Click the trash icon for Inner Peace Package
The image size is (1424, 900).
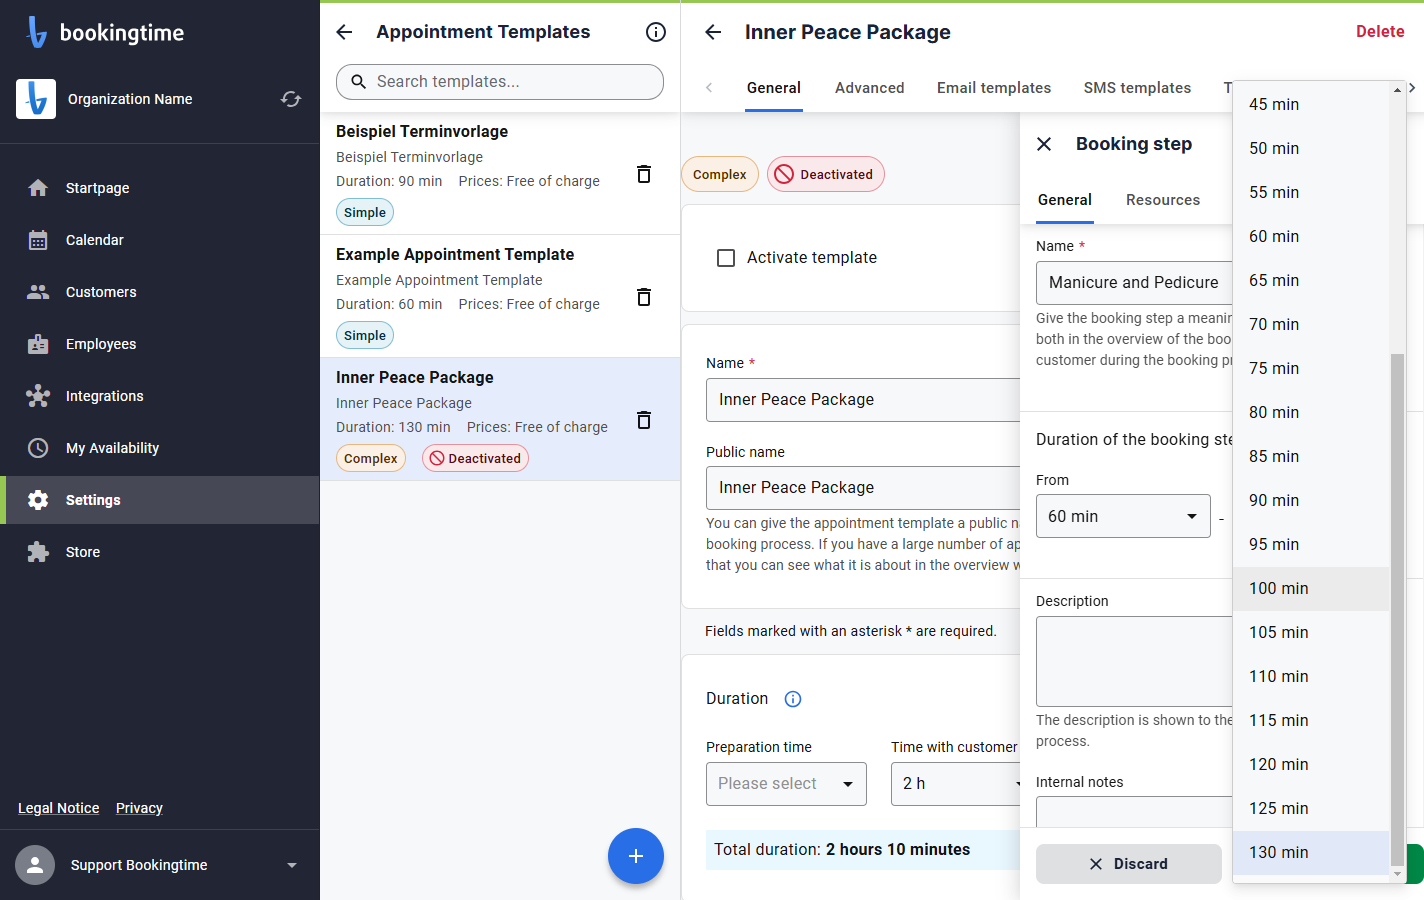point(644,420)
